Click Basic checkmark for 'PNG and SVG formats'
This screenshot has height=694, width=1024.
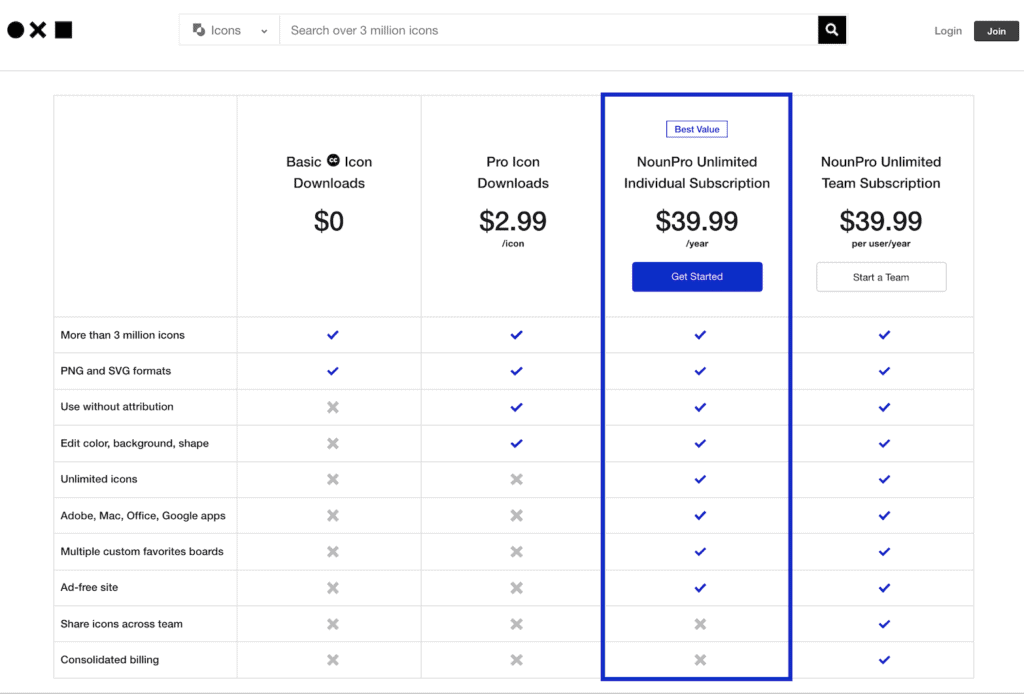tap(333, 371)
